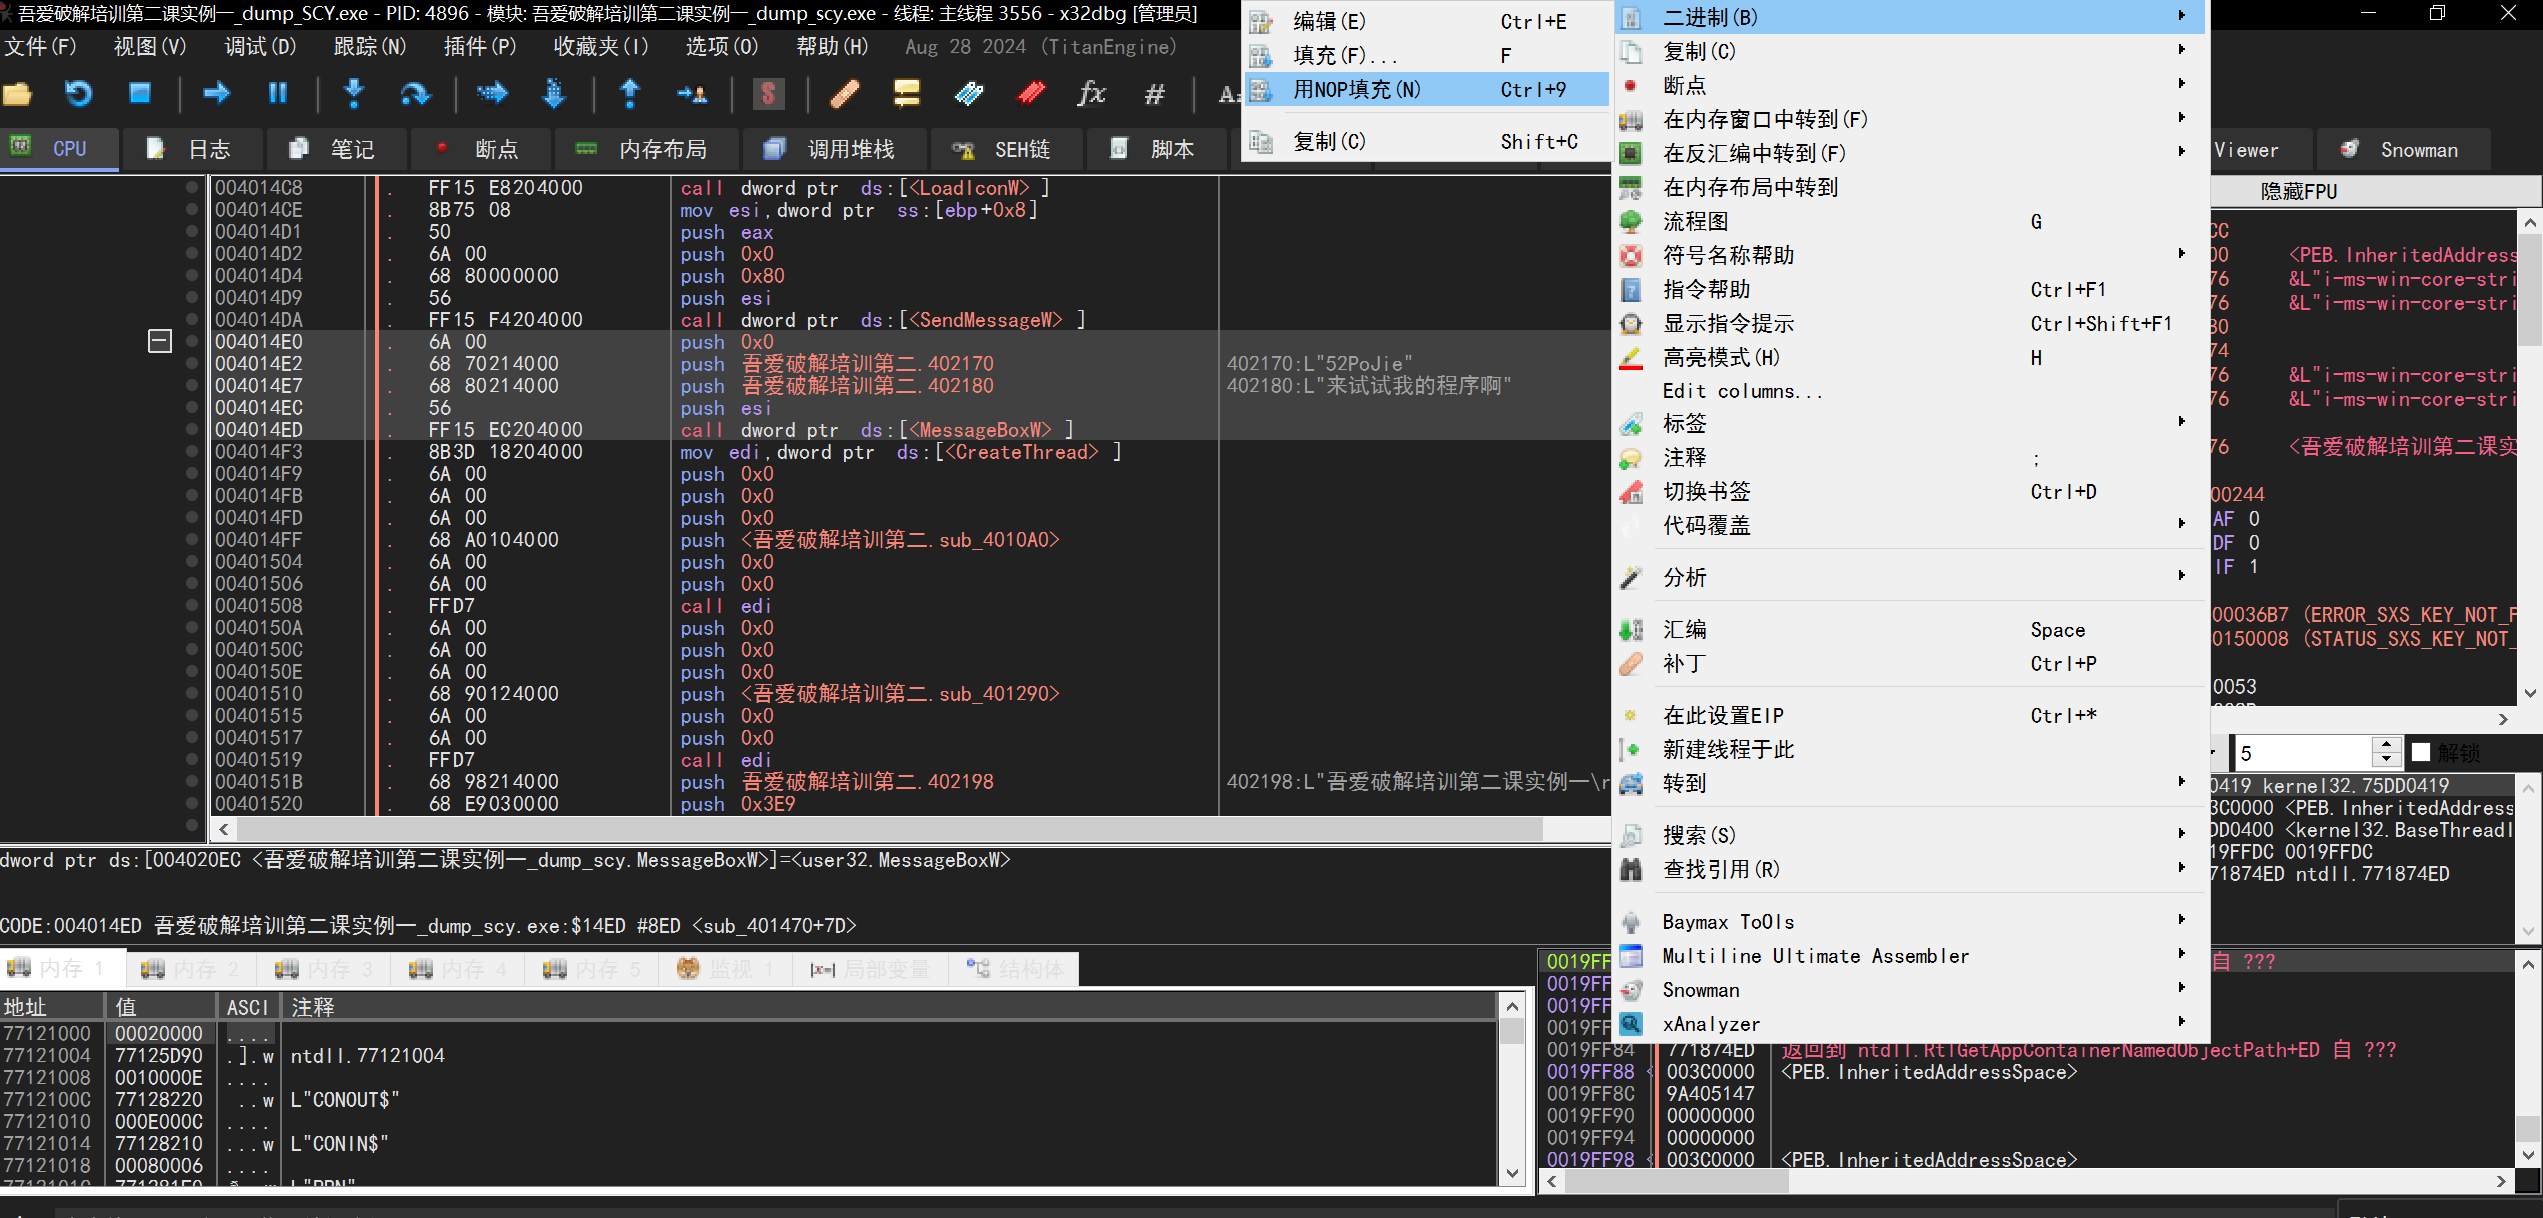Open the Snowman tab

point(2402,149)
